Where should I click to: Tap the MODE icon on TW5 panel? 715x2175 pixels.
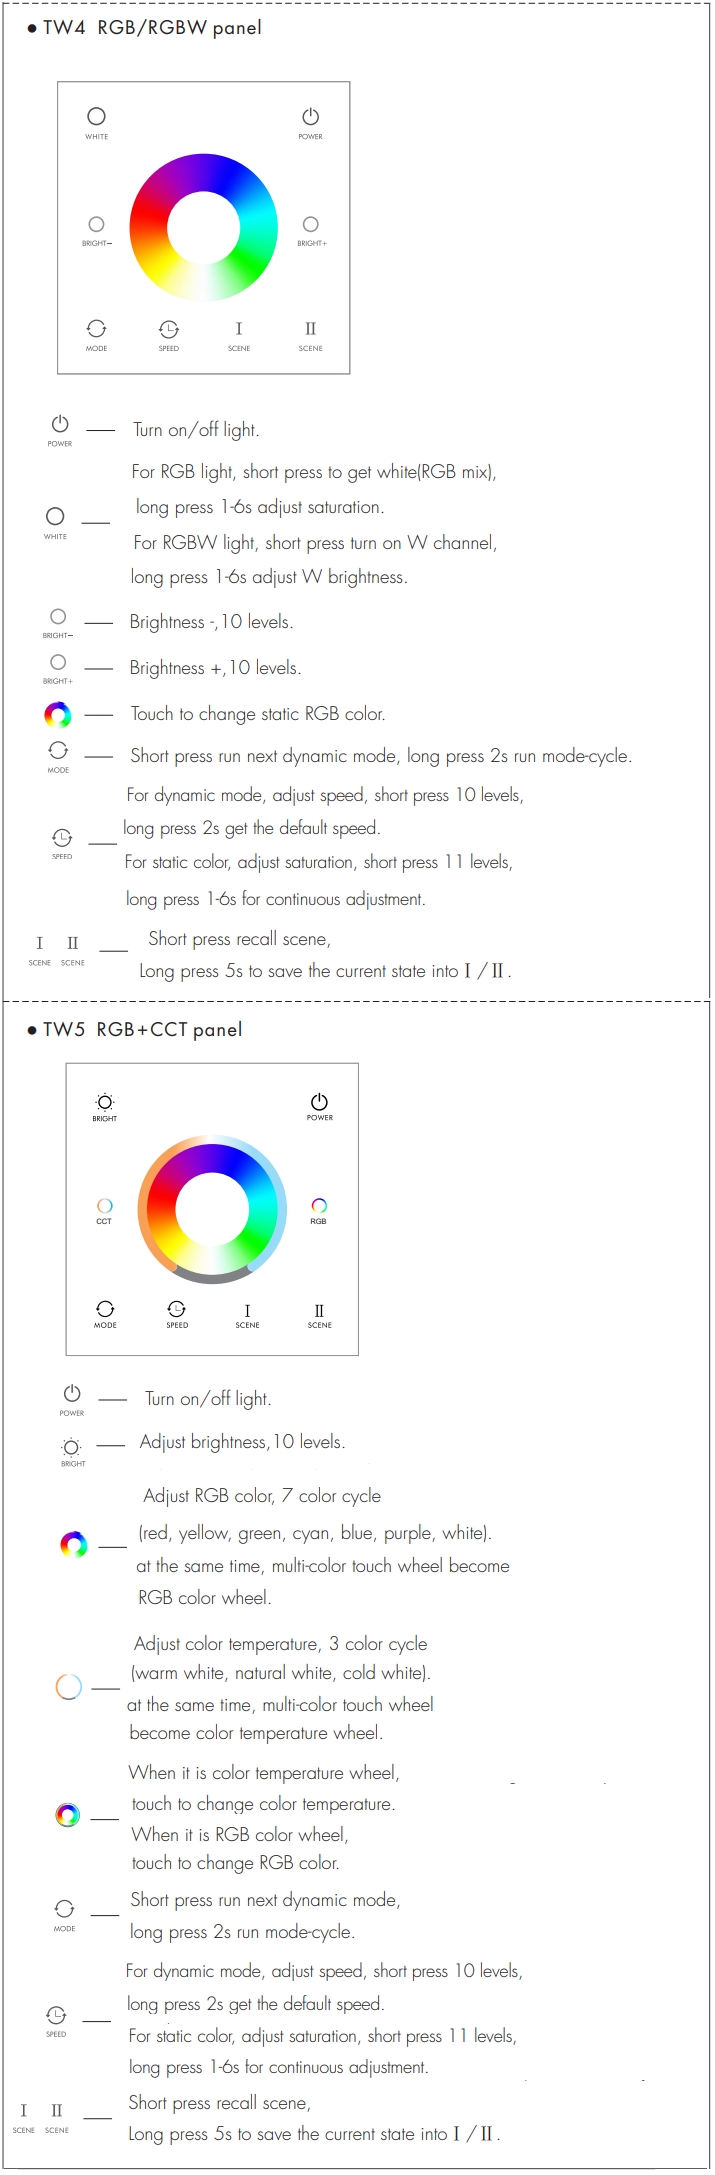pyautogui.click(x=105, y=1309)
